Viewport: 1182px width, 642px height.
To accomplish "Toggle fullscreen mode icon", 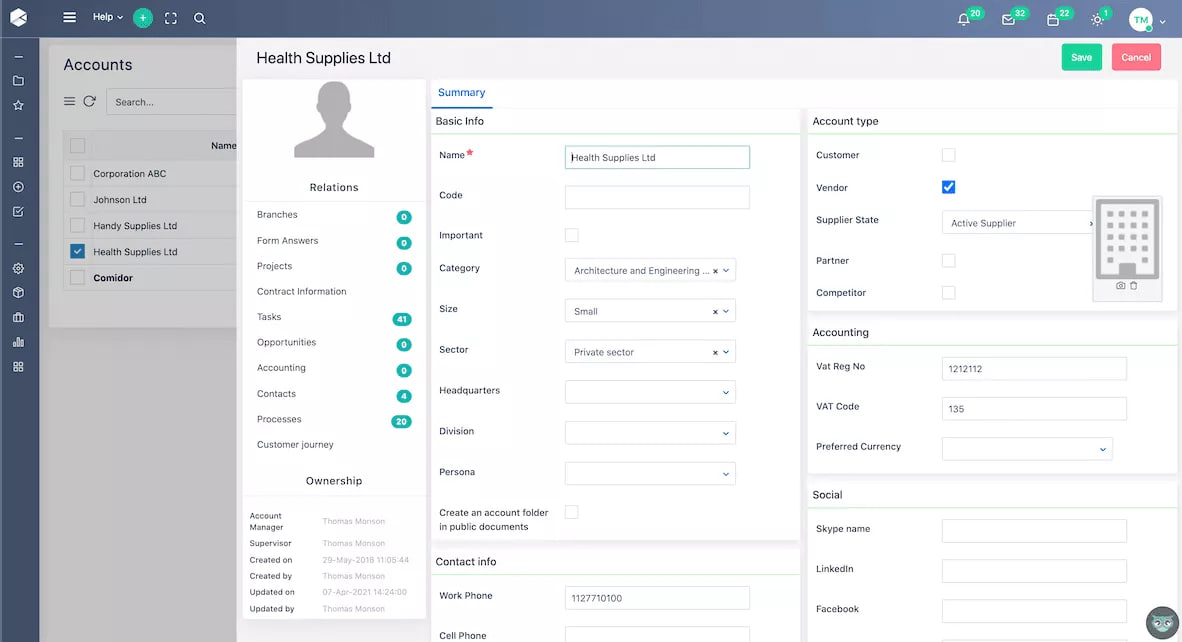I will [171, 18].
